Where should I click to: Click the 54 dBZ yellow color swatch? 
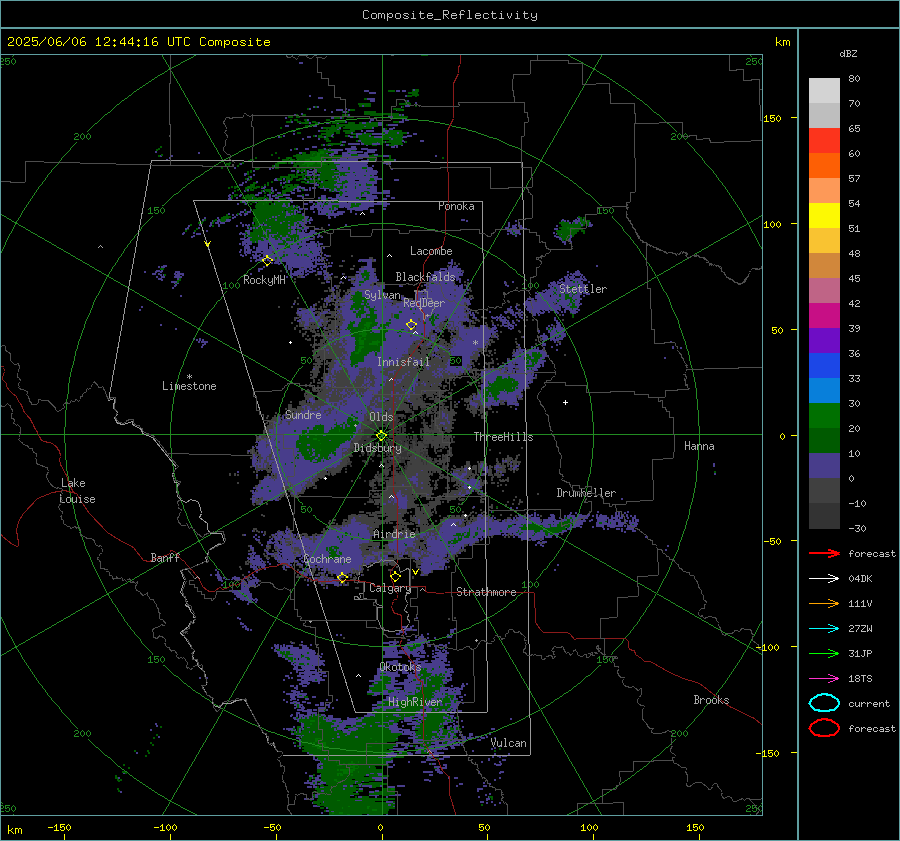[824, 215]
